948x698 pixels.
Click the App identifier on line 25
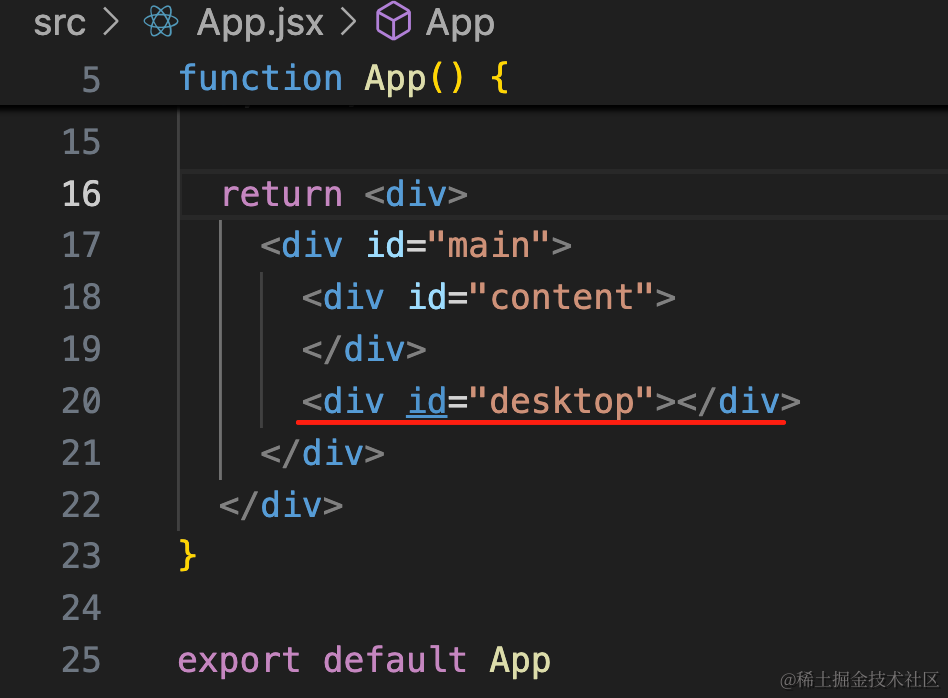click(x=520, y=661)
